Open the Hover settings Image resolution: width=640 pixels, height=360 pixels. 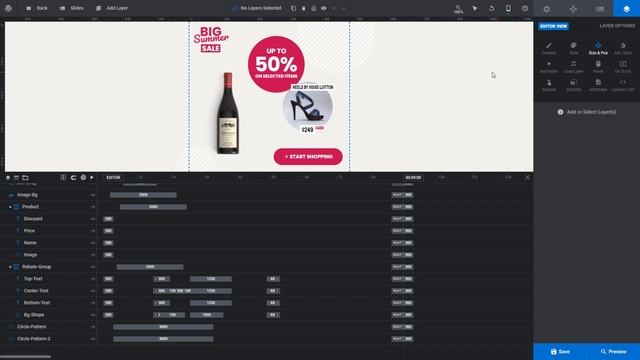point(598,67)
